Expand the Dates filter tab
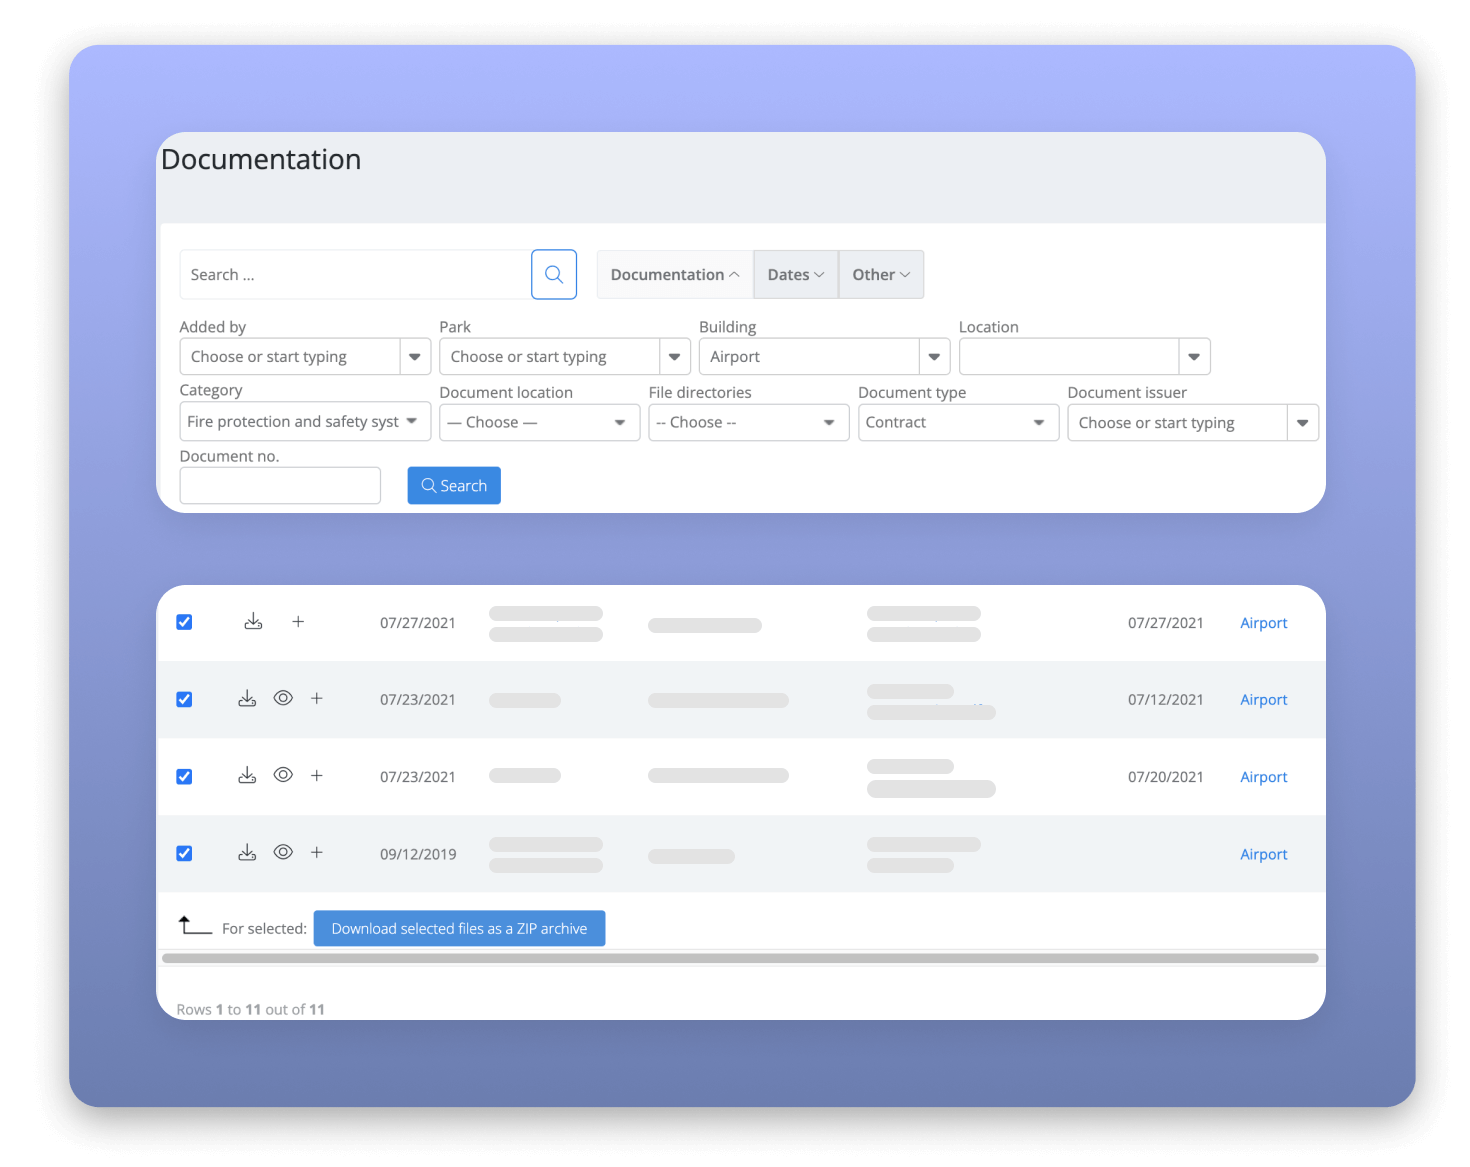1470x1167 pixels. point(796,275)
